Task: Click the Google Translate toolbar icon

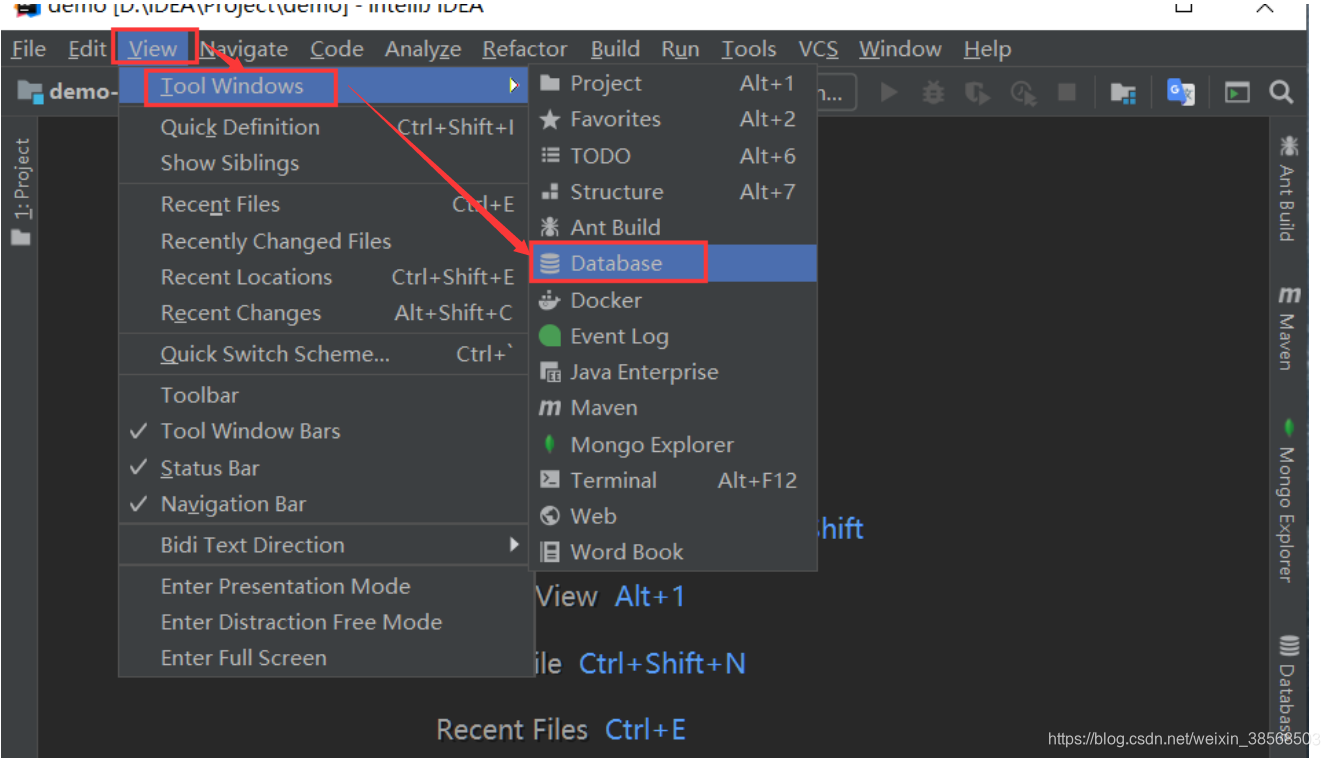Action: coord(1181,93)
